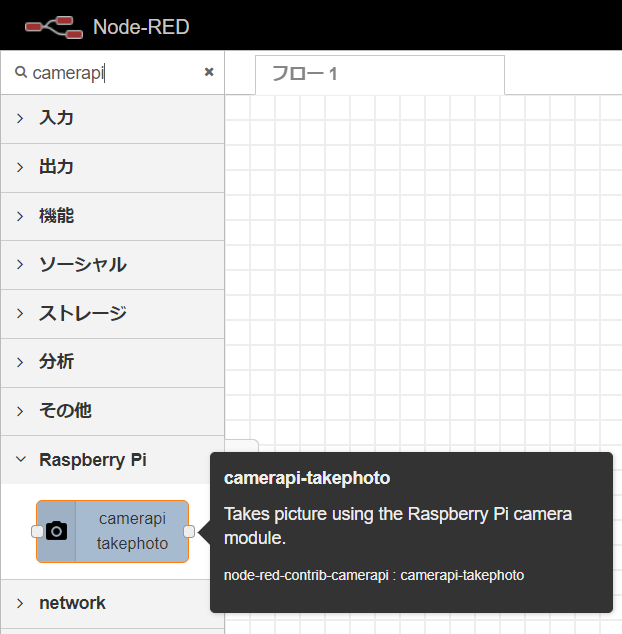Expand the 入力 palette category
The height and width of the screenshot is (634, 622).
[113, 118]
